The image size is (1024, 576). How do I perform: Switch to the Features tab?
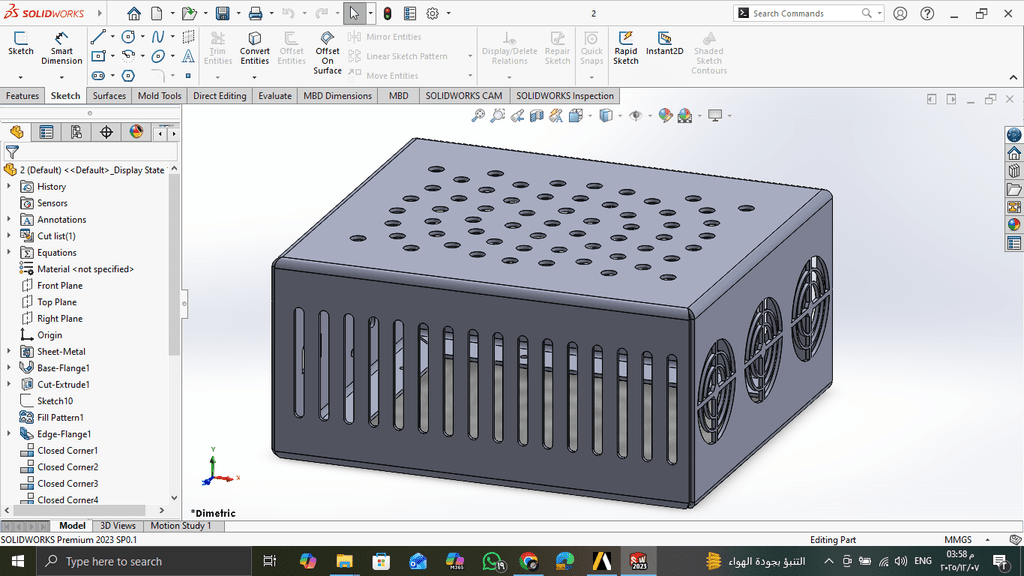22,96
